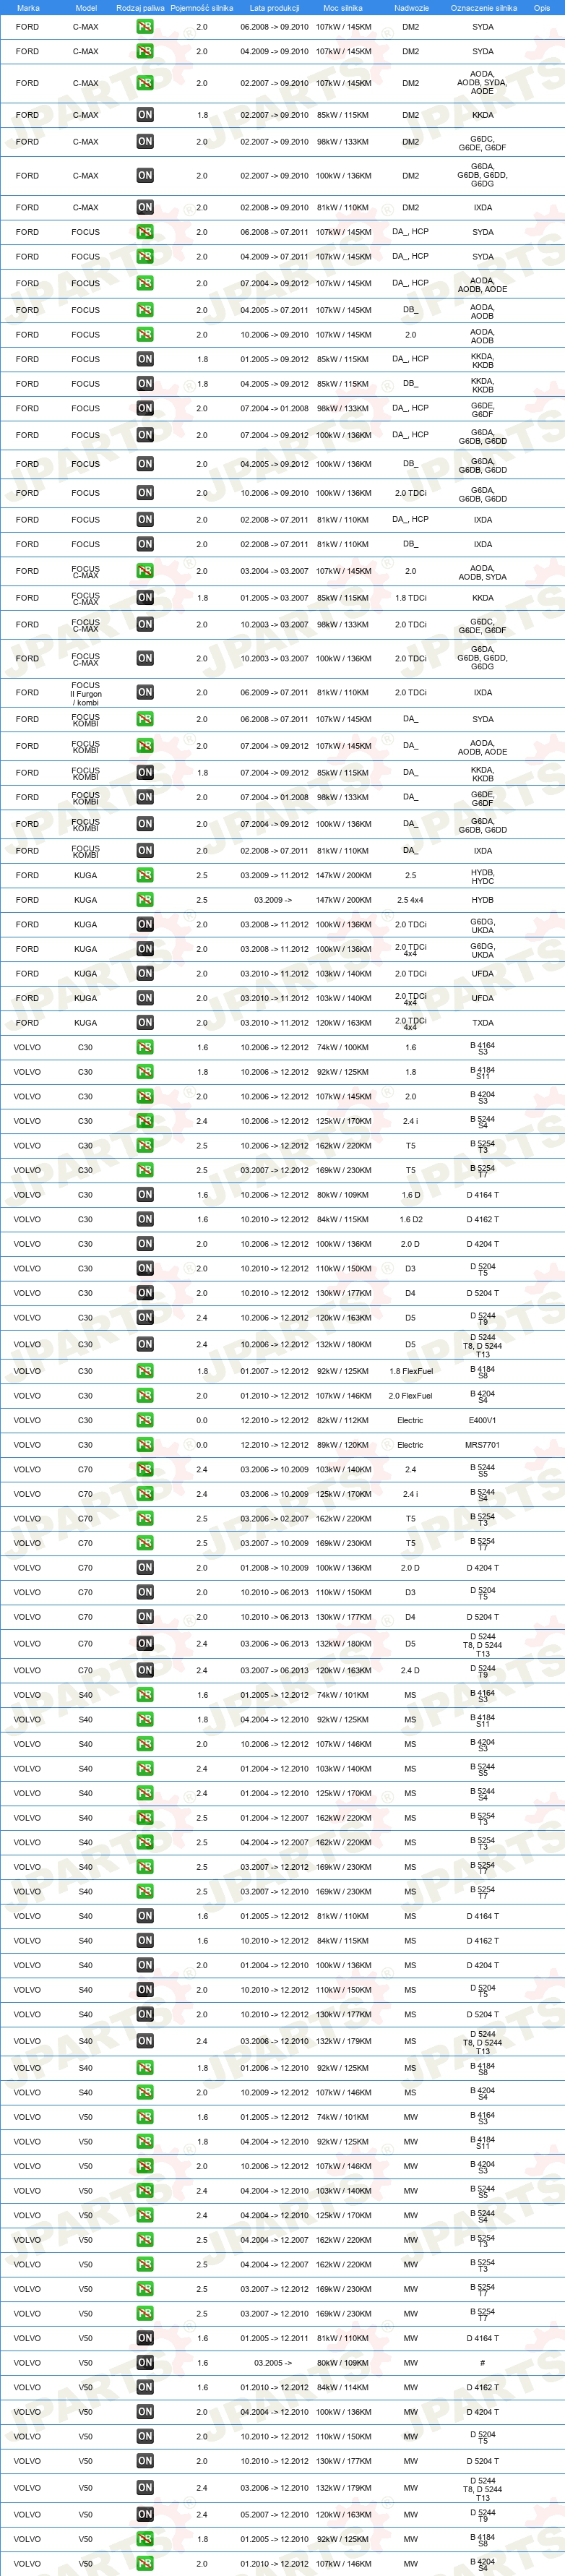This screenshot has height=2576, width=565.
Task: Click the engine code TXDA
Action: (x=483, y=1022)
